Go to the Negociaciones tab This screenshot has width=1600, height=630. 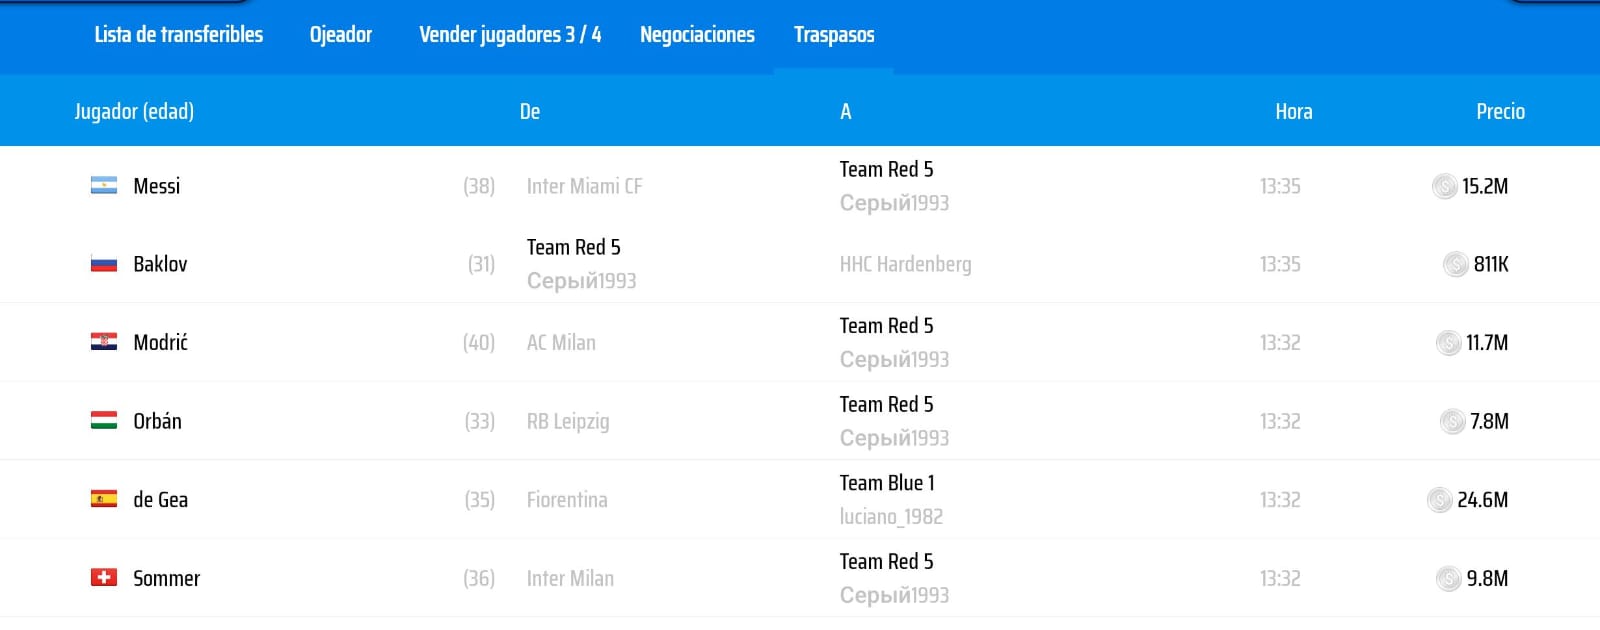697,35
